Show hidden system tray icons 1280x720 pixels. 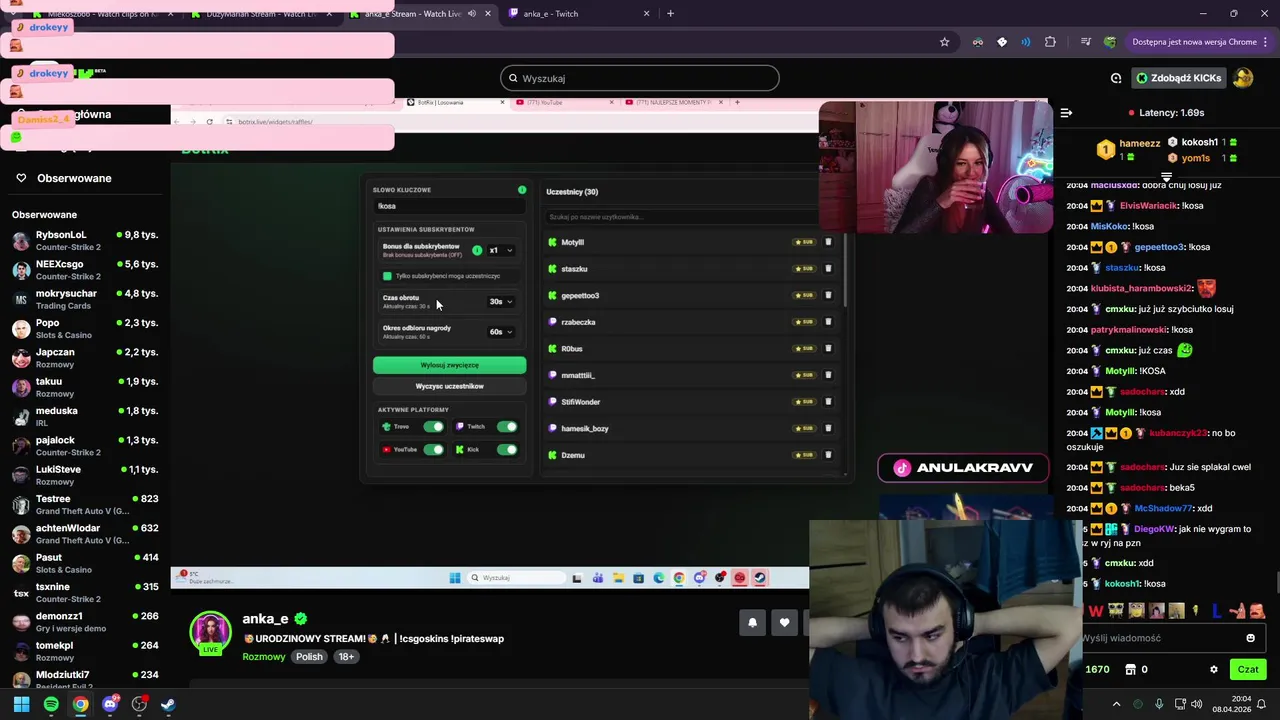[1117, 704]
